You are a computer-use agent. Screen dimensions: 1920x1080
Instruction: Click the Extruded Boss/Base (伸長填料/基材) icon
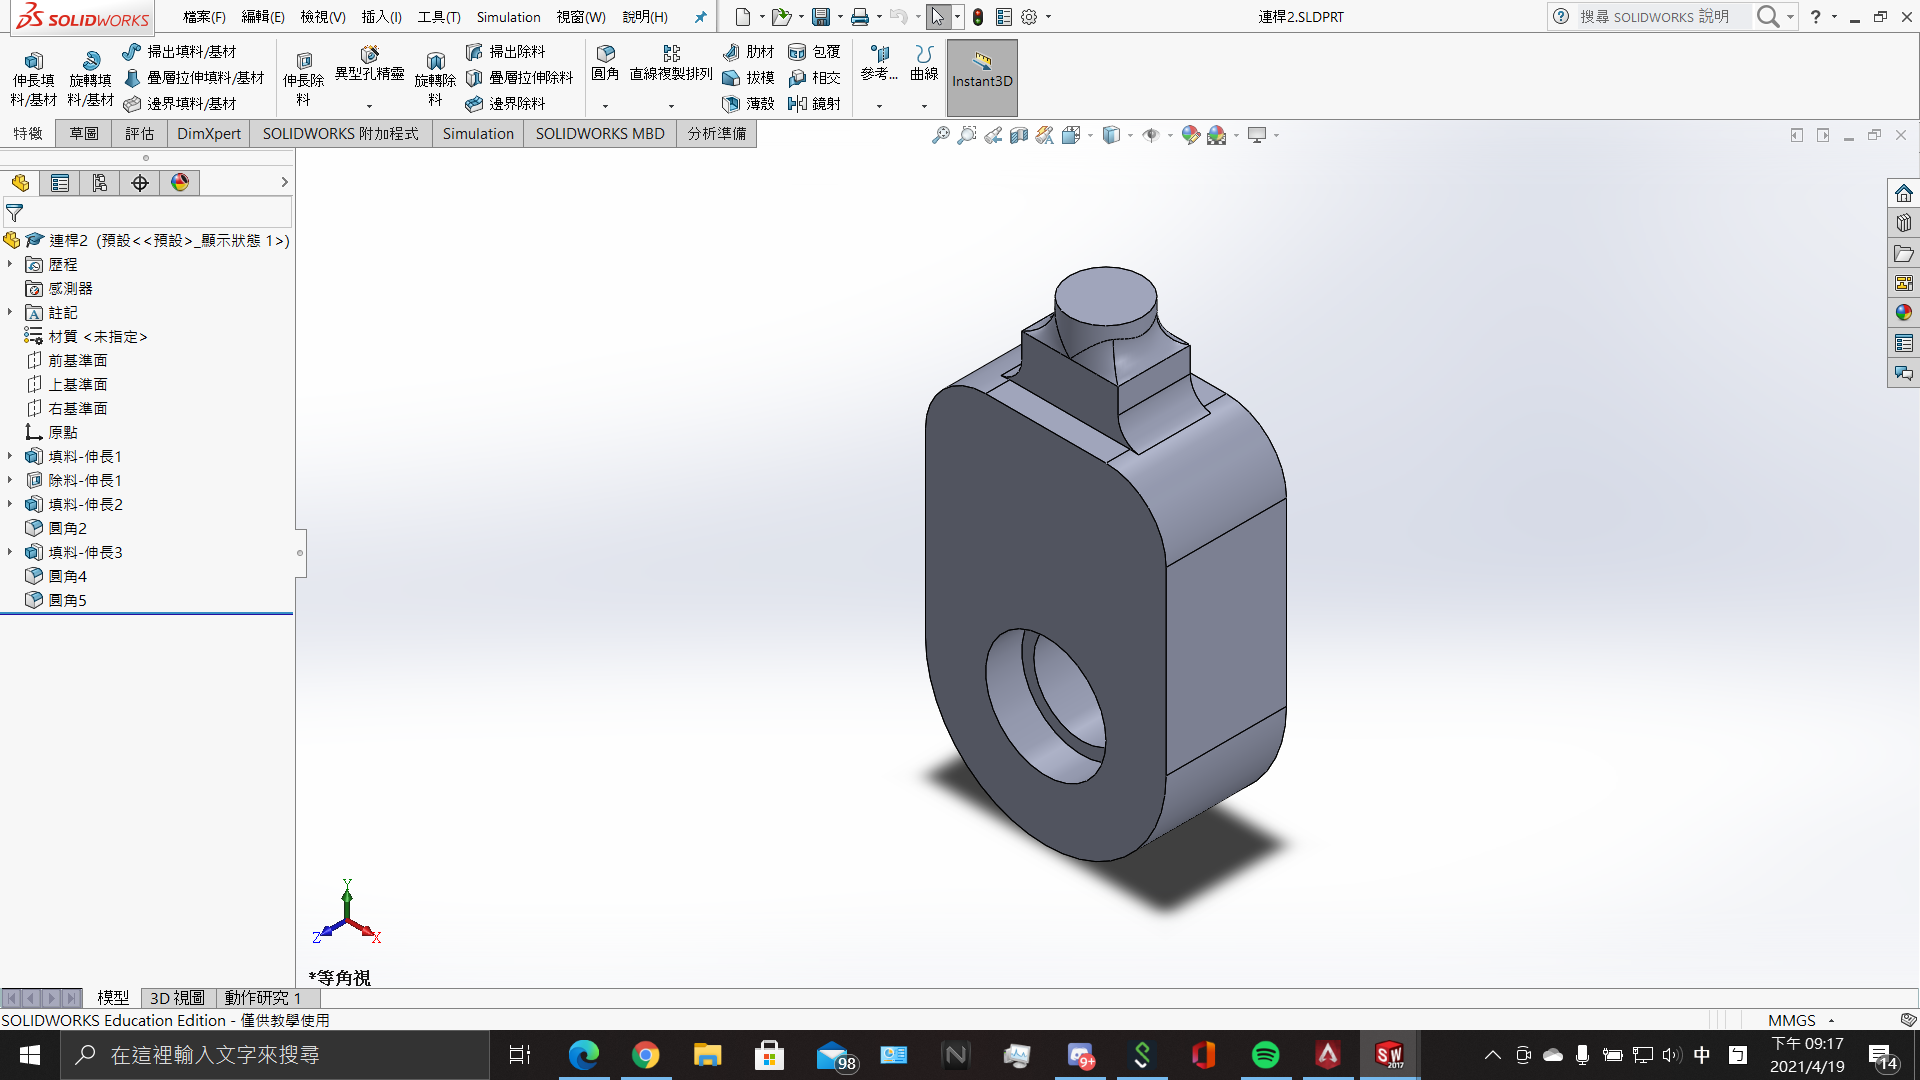33,62
